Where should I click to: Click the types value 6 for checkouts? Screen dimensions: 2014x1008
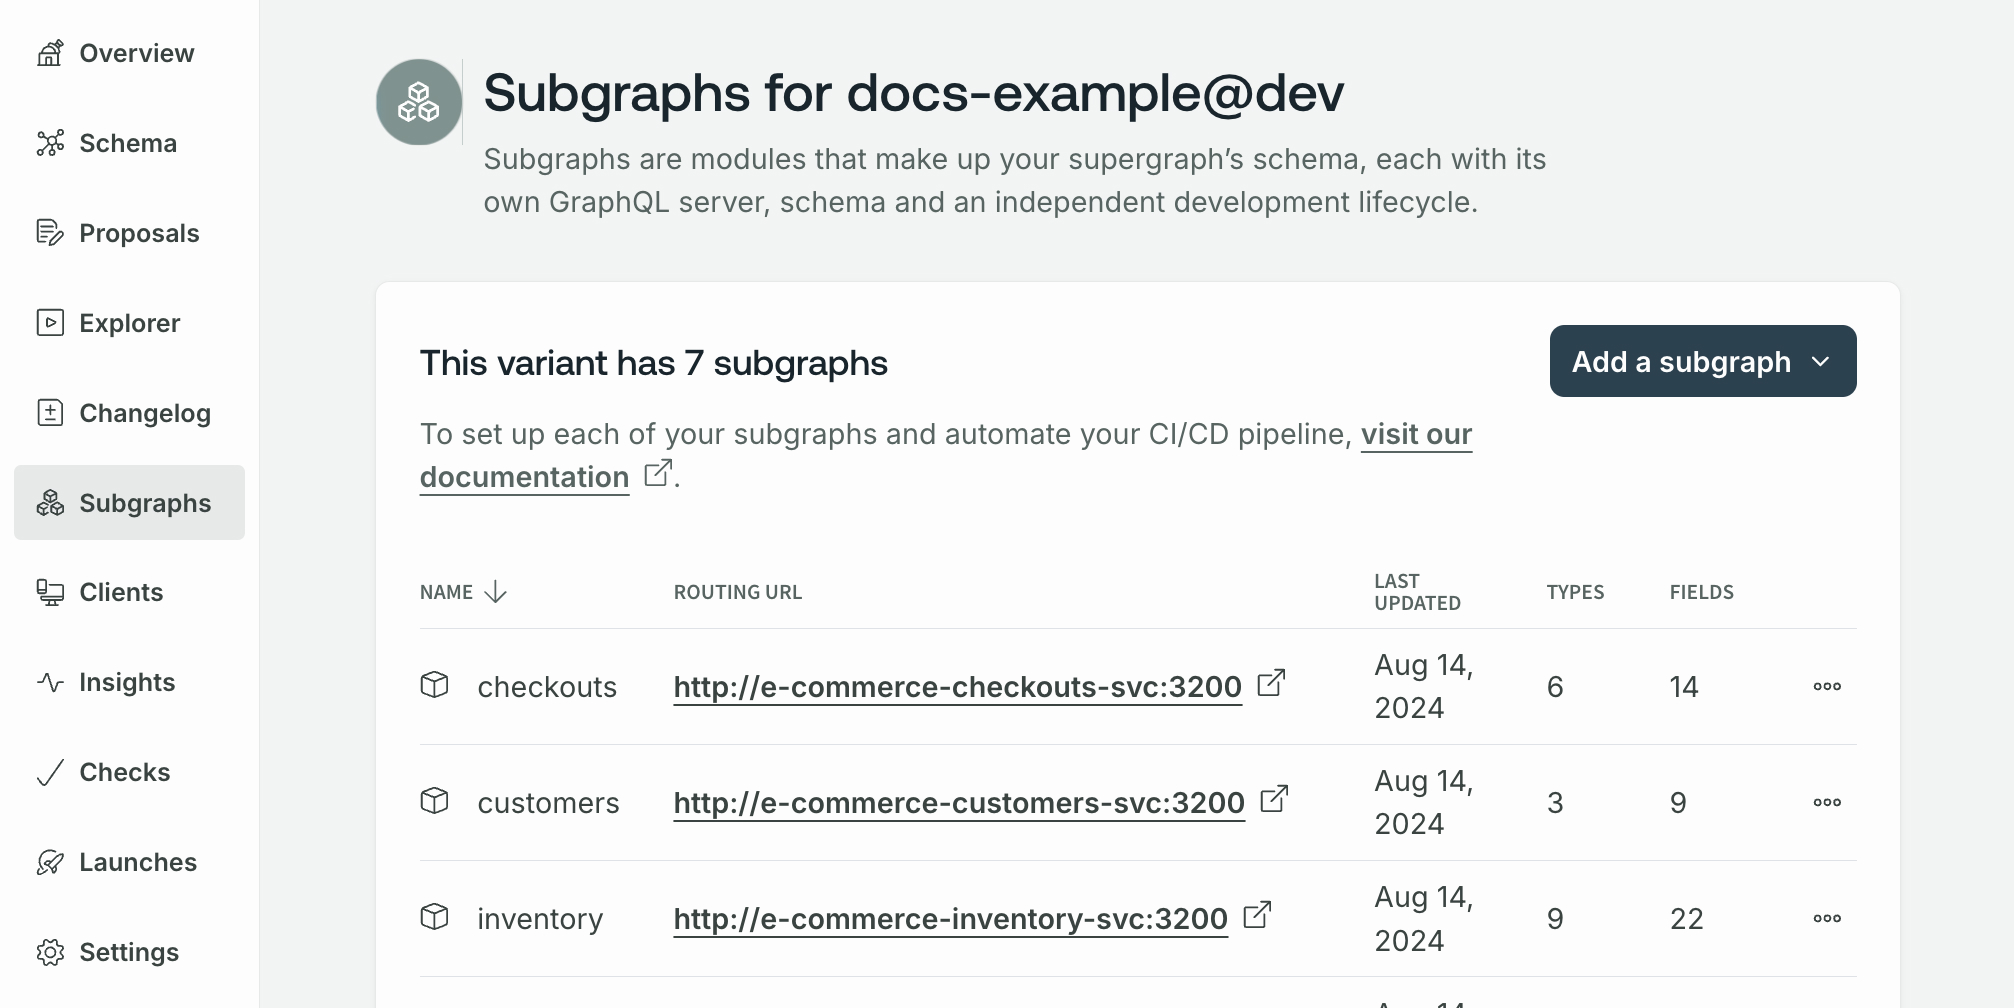coord(1555,687)
